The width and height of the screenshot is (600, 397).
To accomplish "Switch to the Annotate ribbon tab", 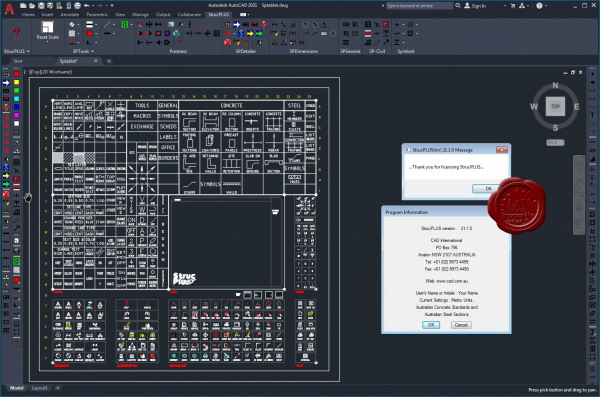I will coord(70,15).
